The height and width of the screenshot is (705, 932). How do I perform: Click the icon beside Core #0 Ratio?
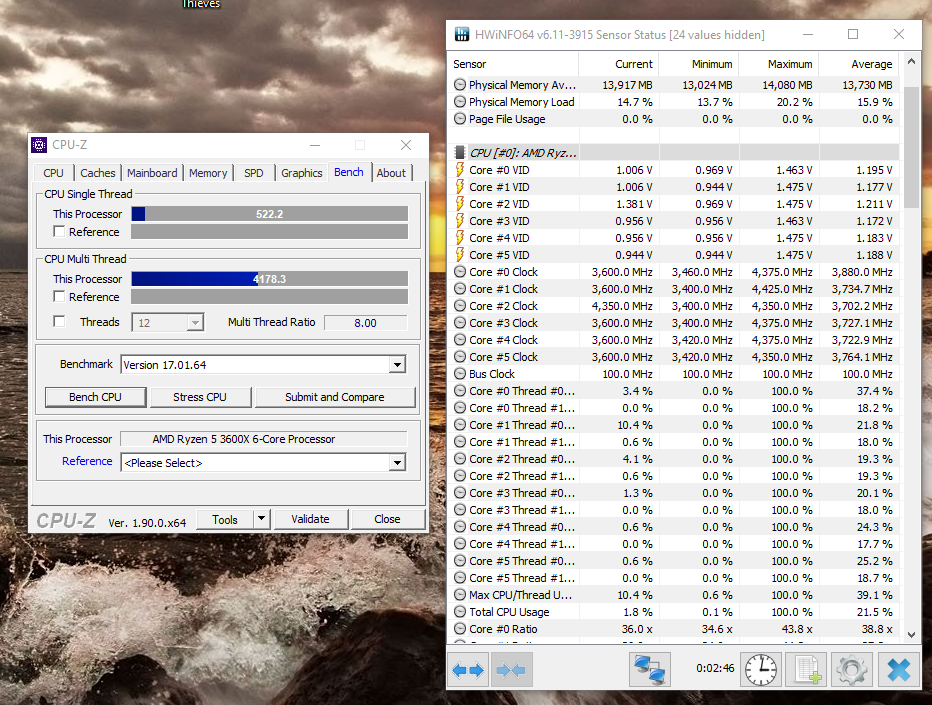[x=459, y=629]
